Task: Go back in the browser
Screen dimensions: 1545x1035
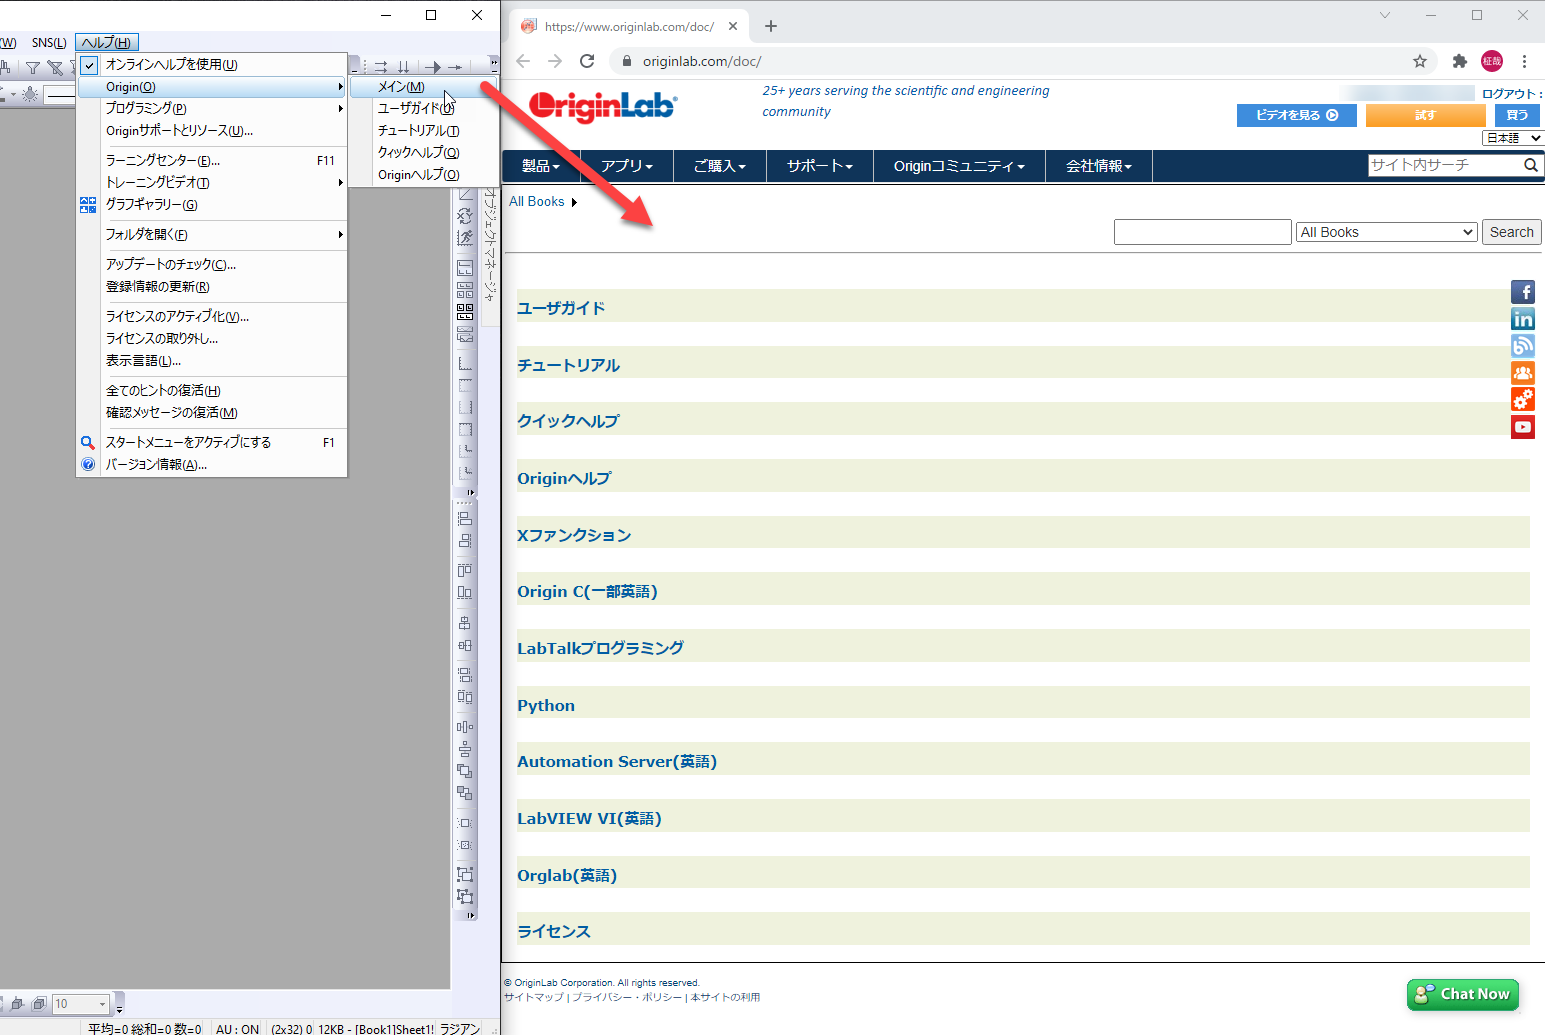Action: (x=523, y=61)
